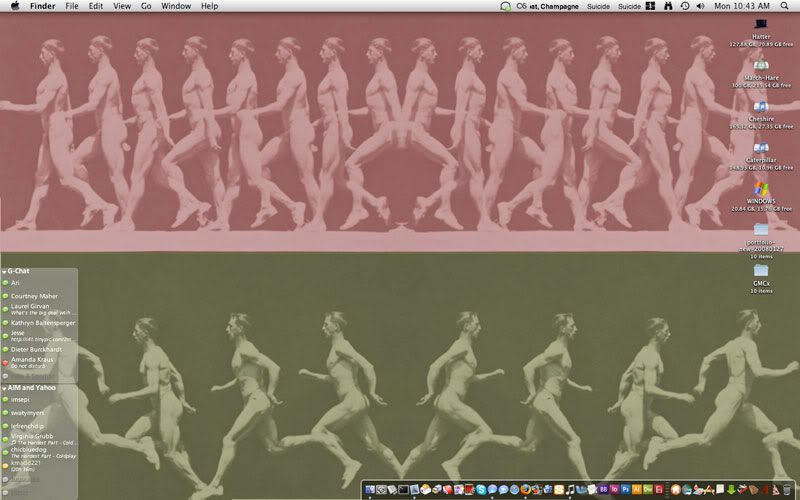Open Illustrator from the dock
This screenshot has height=500, width=800.
tap(636, 490)
